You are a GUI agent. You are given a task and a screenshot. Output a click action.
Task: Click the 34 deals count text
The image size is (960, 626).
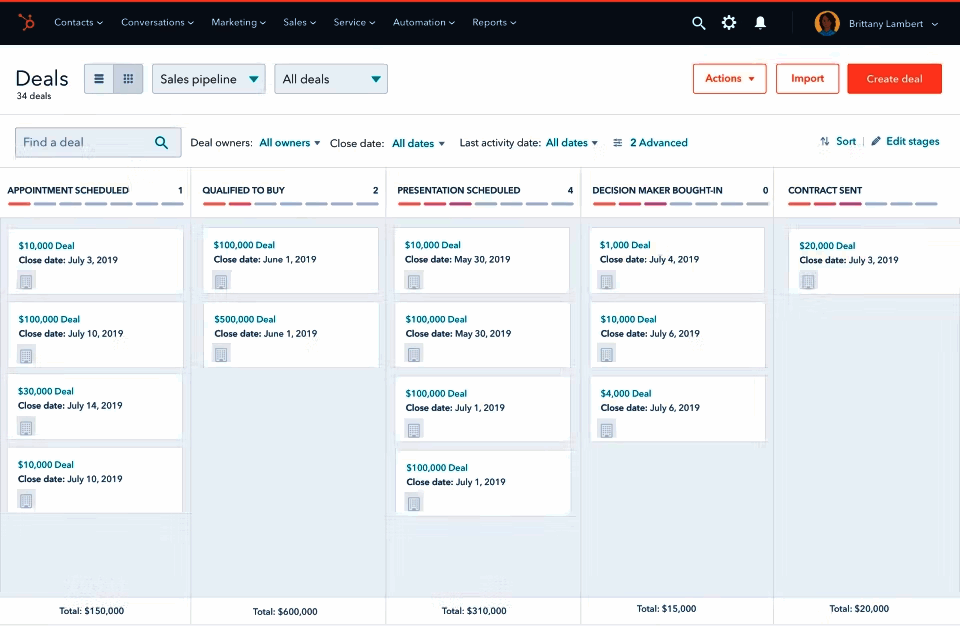(34, 96)
